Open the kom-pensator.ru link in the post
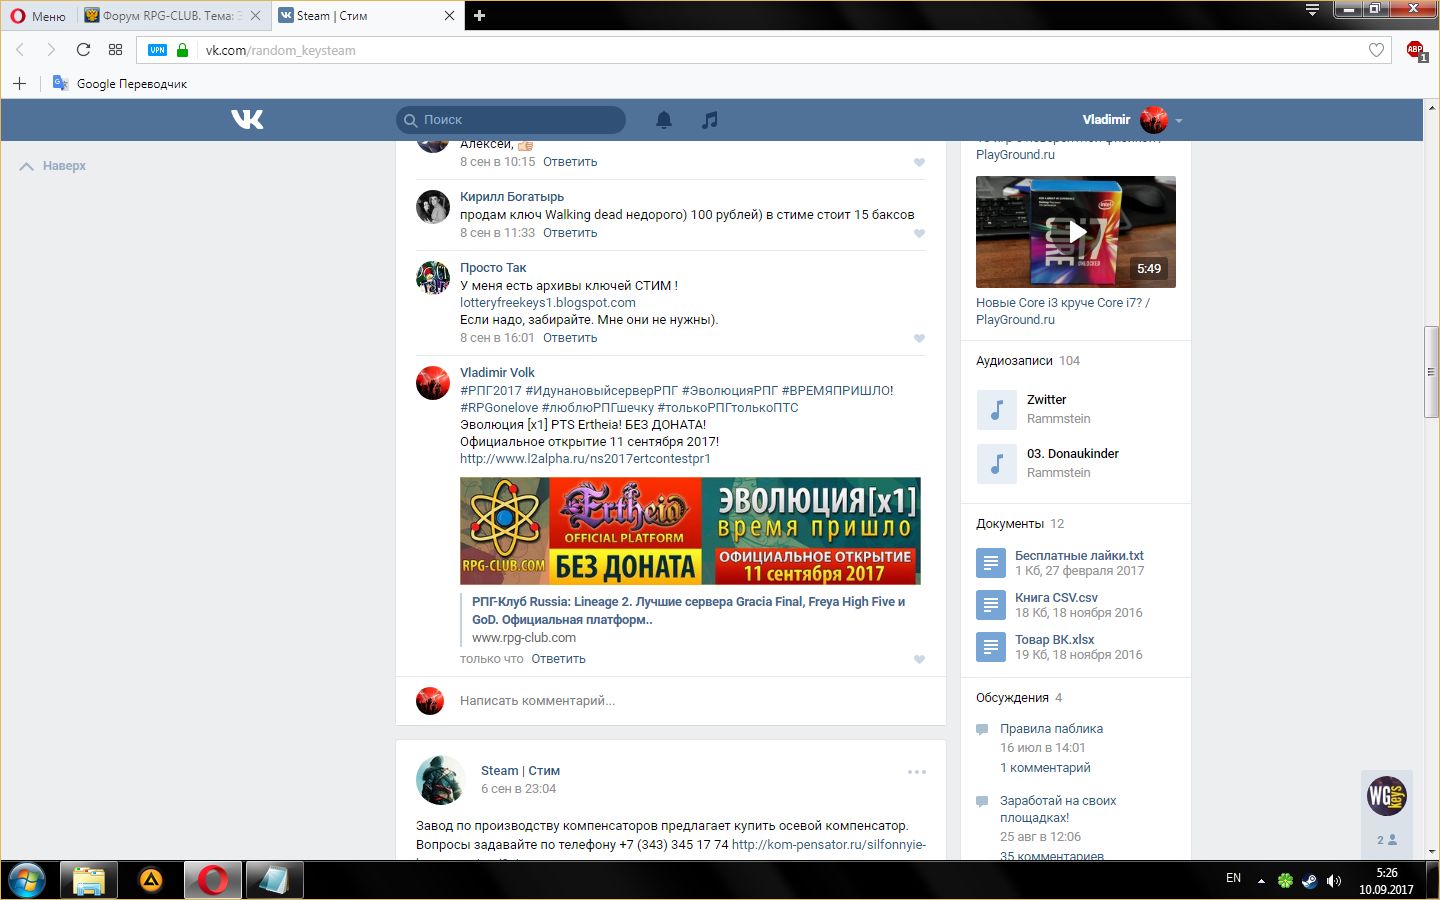Viewport: 1440px width, 900px height. click(829, 845)
